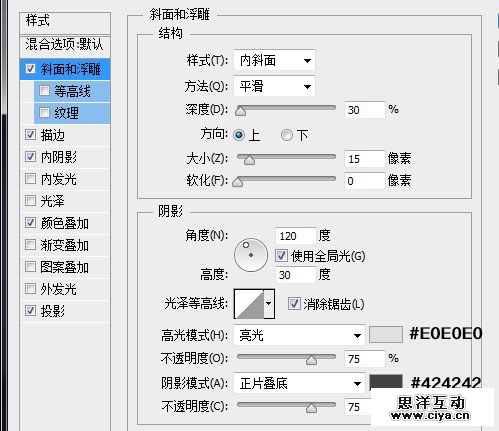This screenshot has height=431, width=499.
Task: Uncheck the 颜色叠加 checkbox
Action: click(x=30, y=223)
